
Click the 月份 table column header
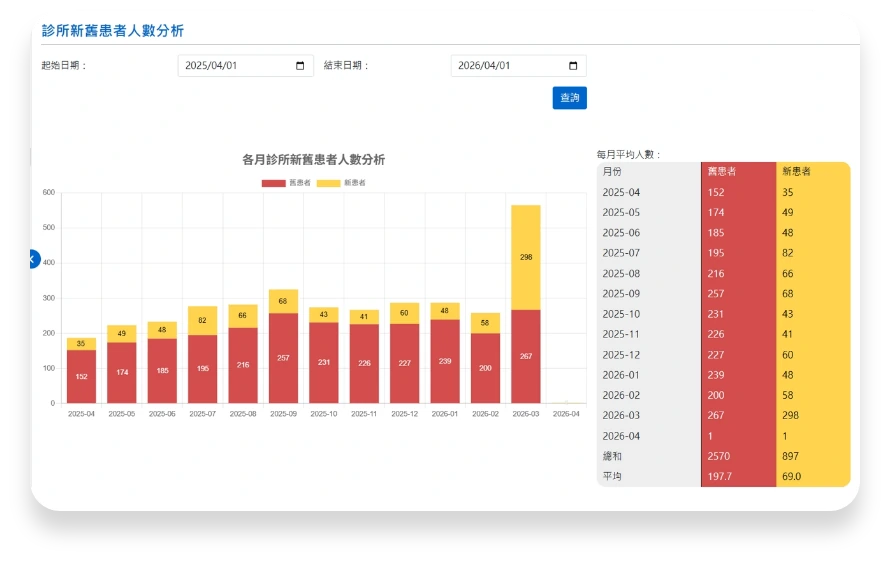click(x=612, y=171)
